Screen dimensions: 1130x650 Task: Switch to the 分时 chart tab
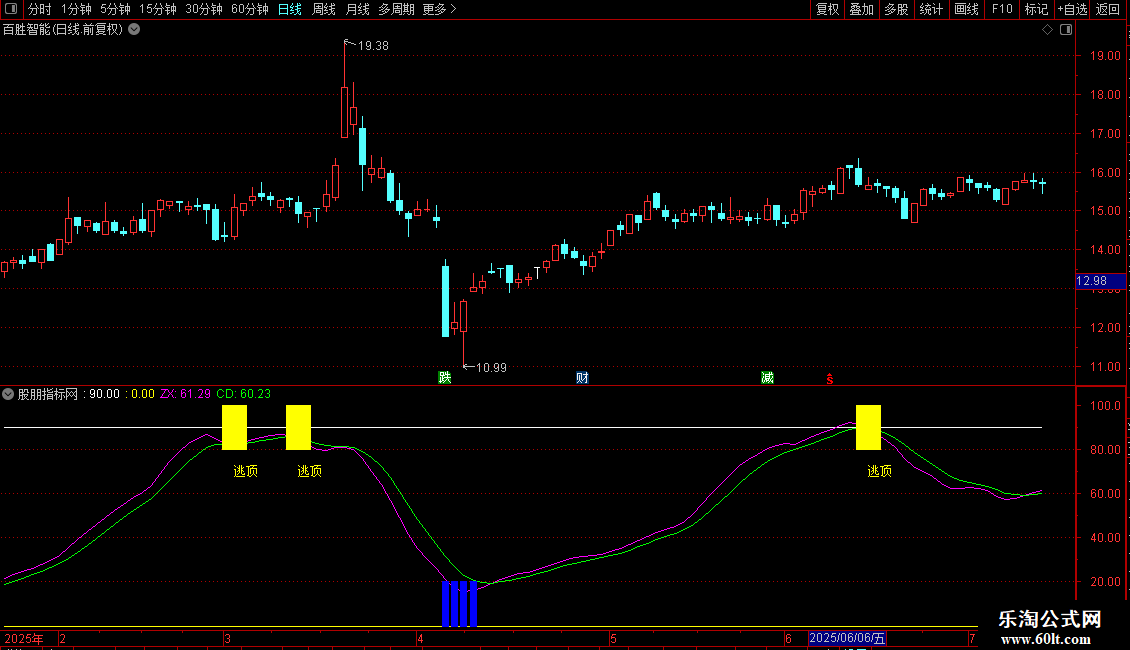click(40, 9)
